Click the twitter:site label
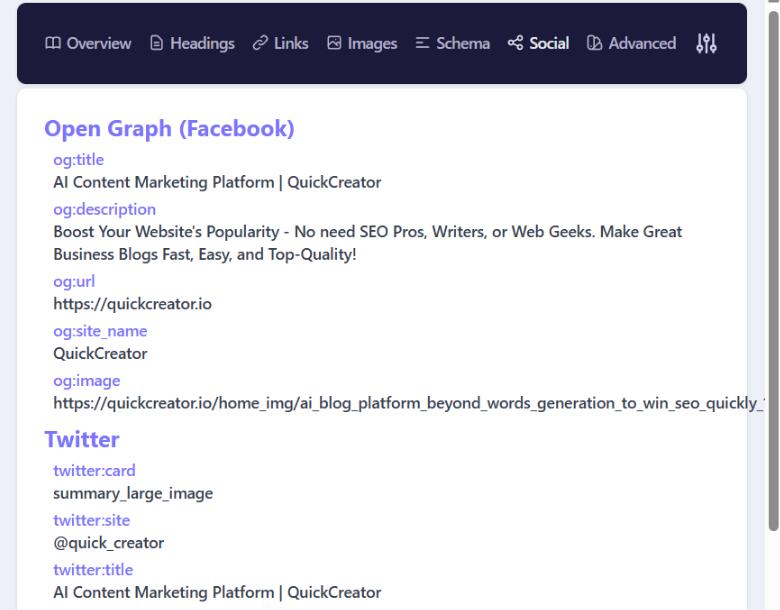 tap(92, 520)
